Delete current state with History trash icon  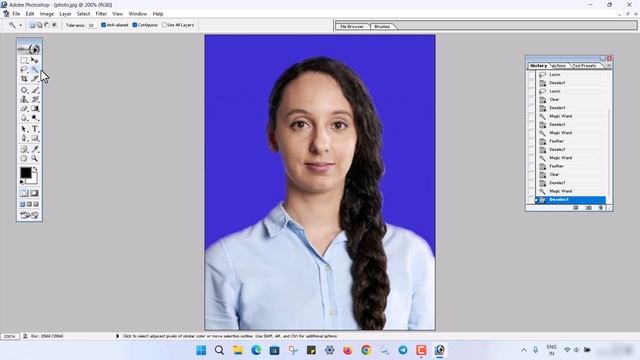[600, 208]
